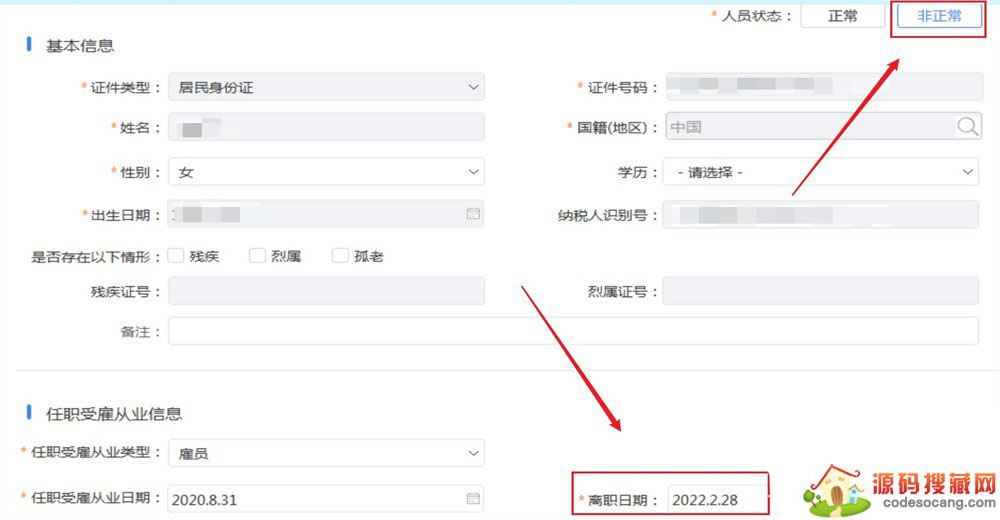Check the 孤老 checkbox

340,256
